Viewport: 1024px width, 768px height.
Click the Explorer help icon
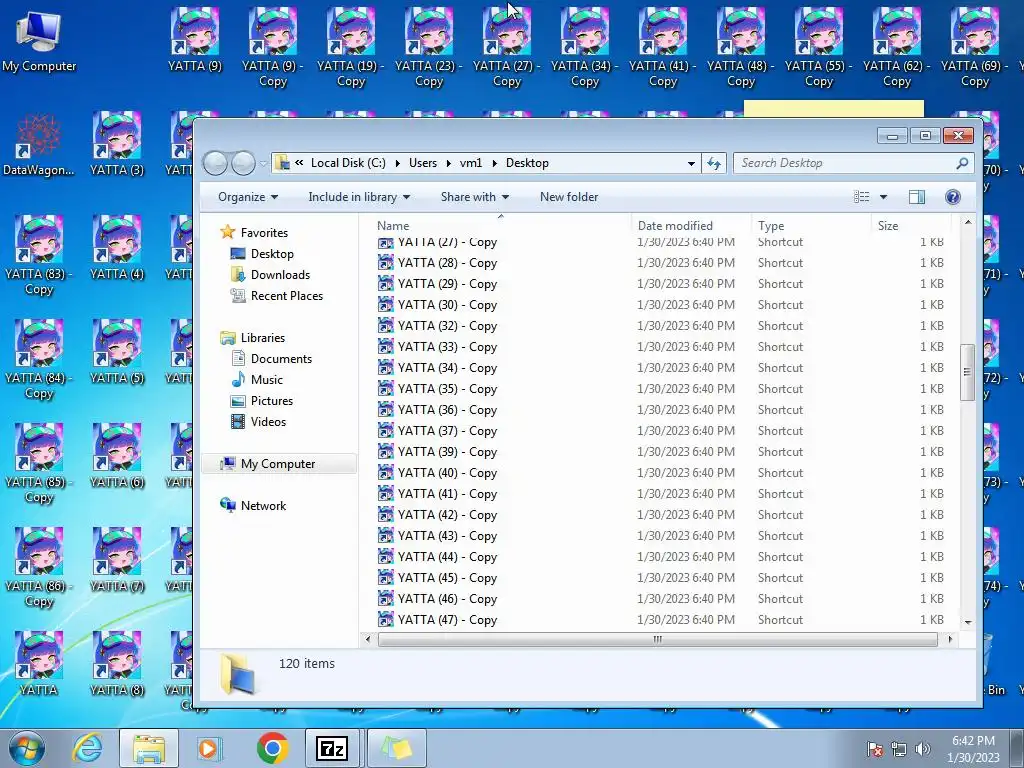click(x=953, y=197)
